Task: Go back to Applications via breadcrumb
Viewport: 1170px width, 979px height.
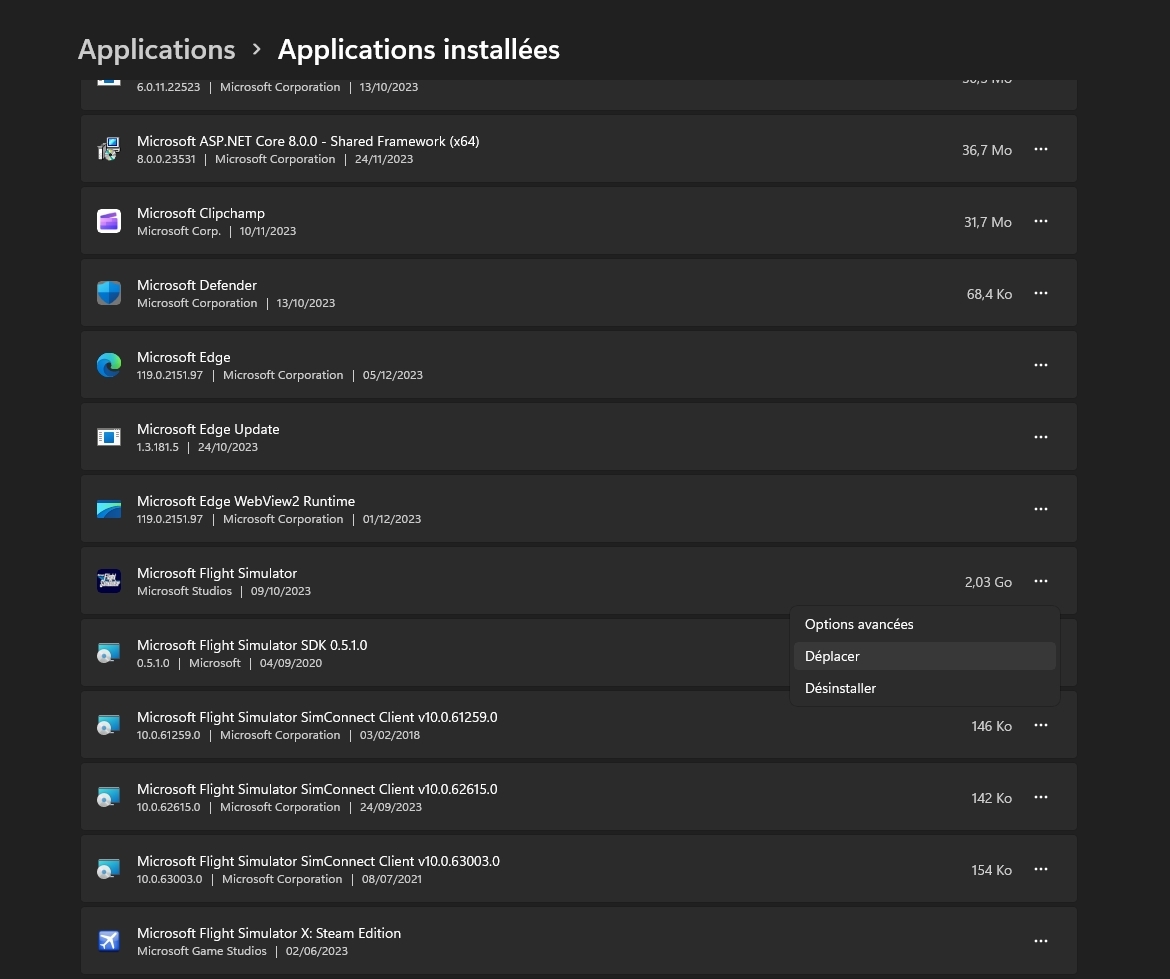Action: (157, 49)
